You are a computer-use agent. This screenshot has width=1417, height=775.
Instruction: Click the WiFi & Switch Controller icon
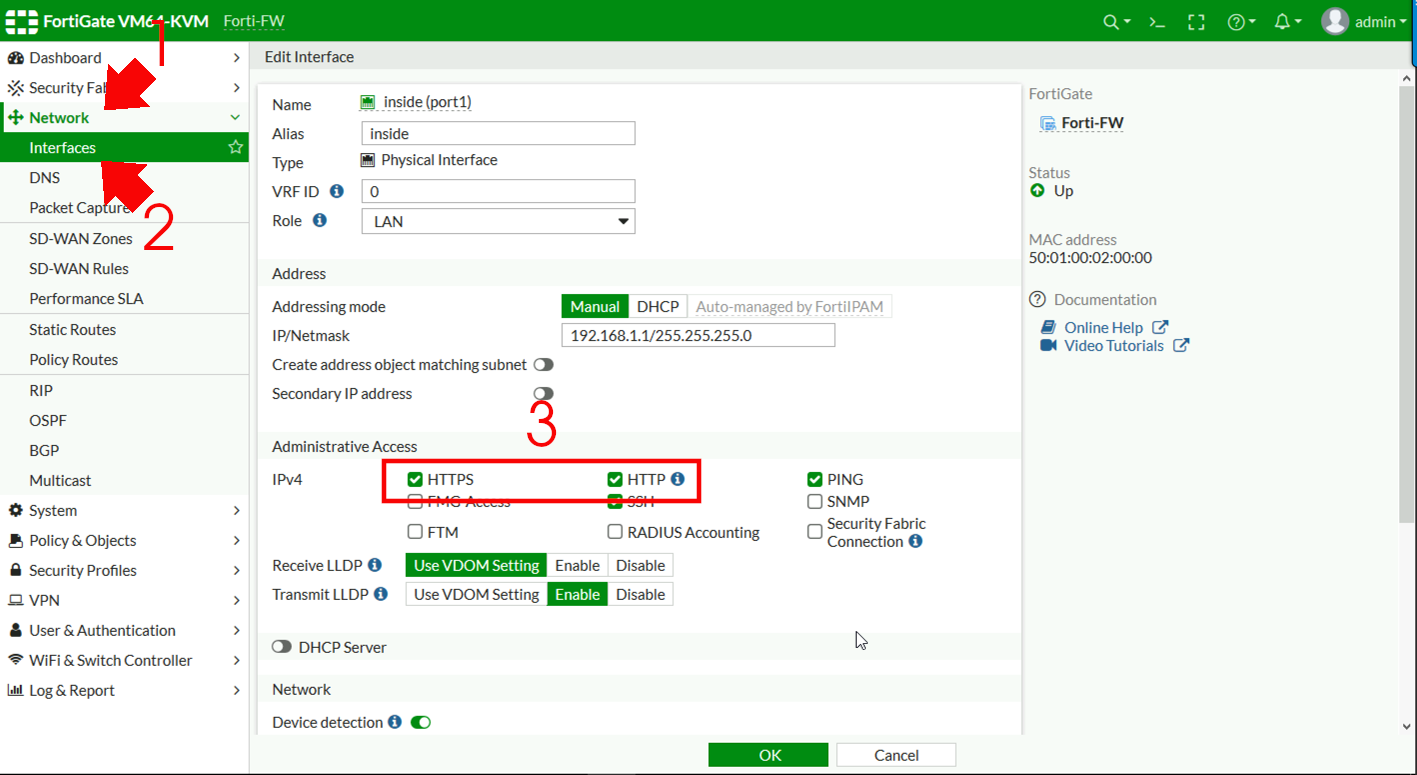pos(15,660)
